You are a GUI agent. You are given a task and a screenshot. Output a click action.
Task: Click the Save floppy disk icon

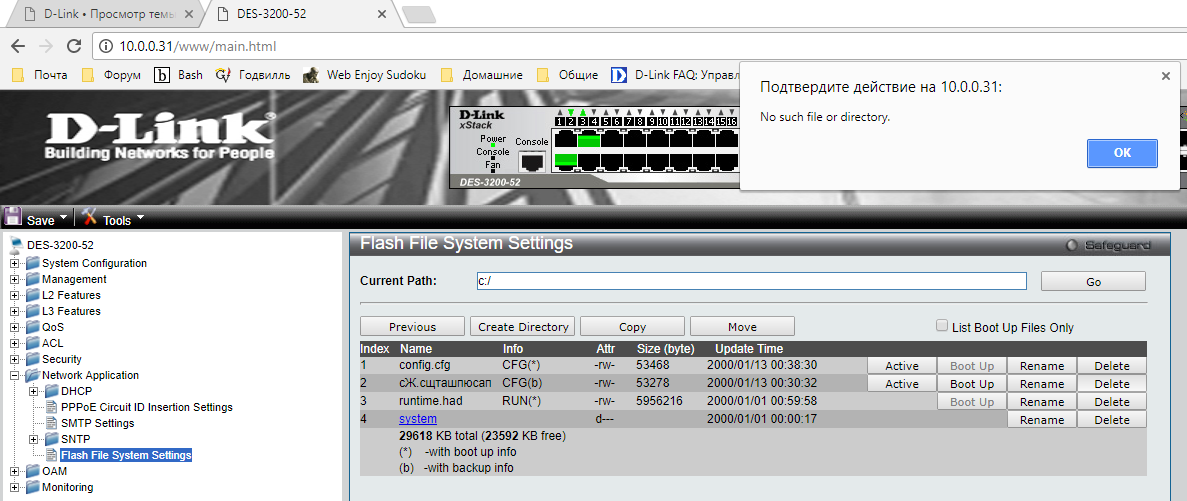click(13, 217)
